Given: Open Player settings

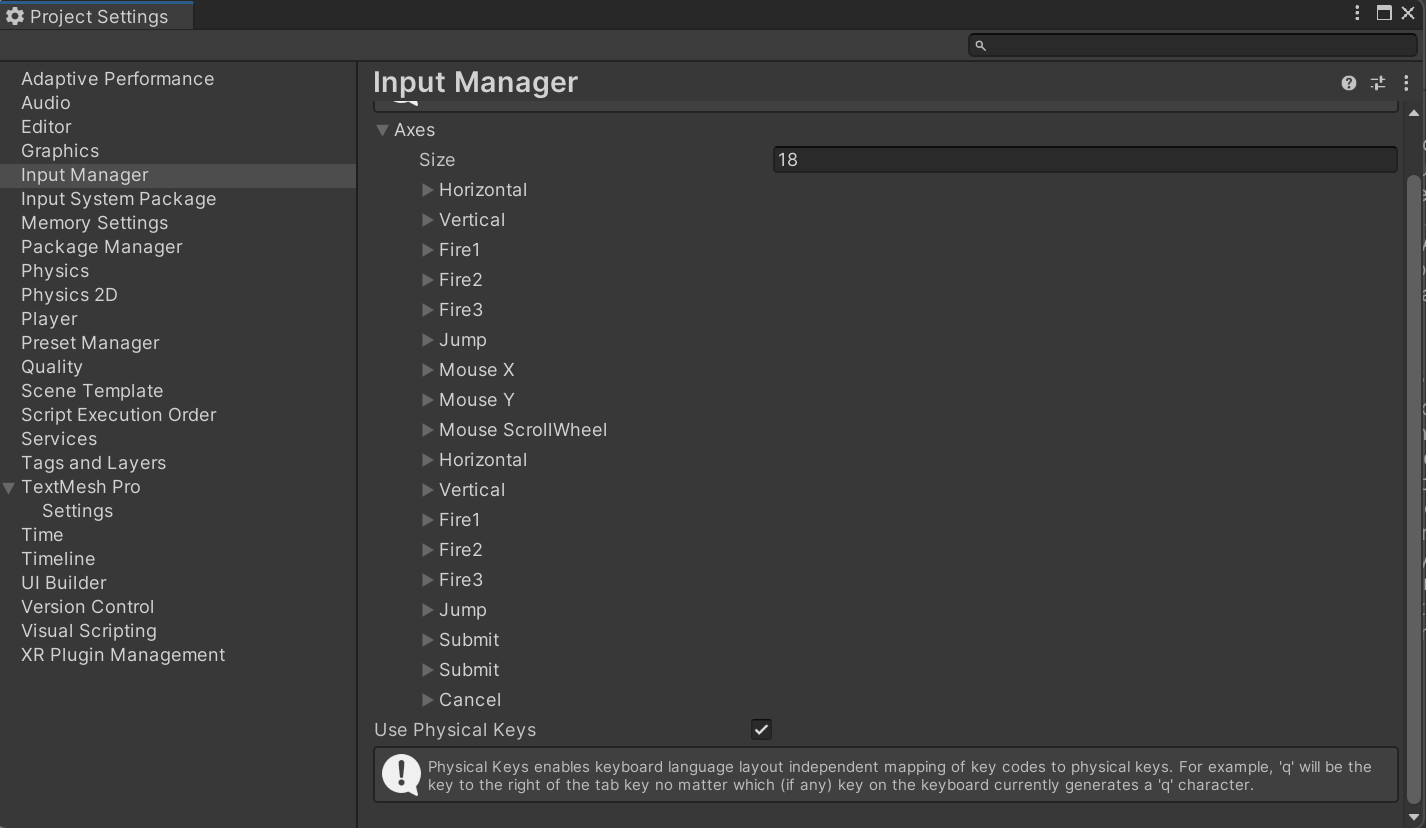Looking at the screenshot, I should (x=49, y=319).
